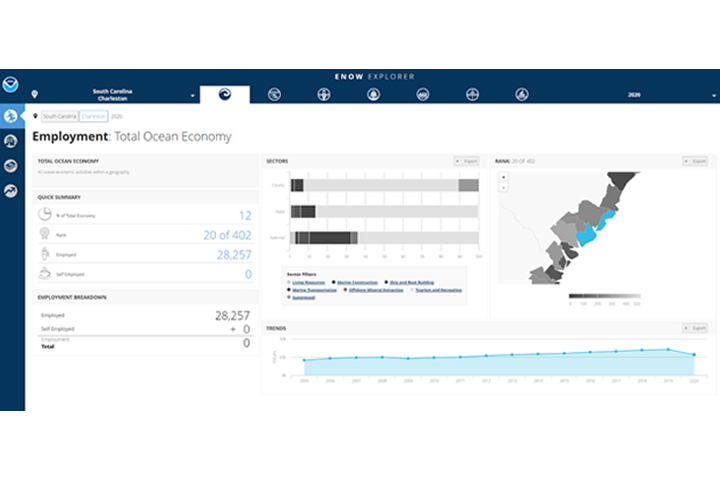Select the GDP trend arrow sidebar icon
The image size is (720, 480).
11,190
